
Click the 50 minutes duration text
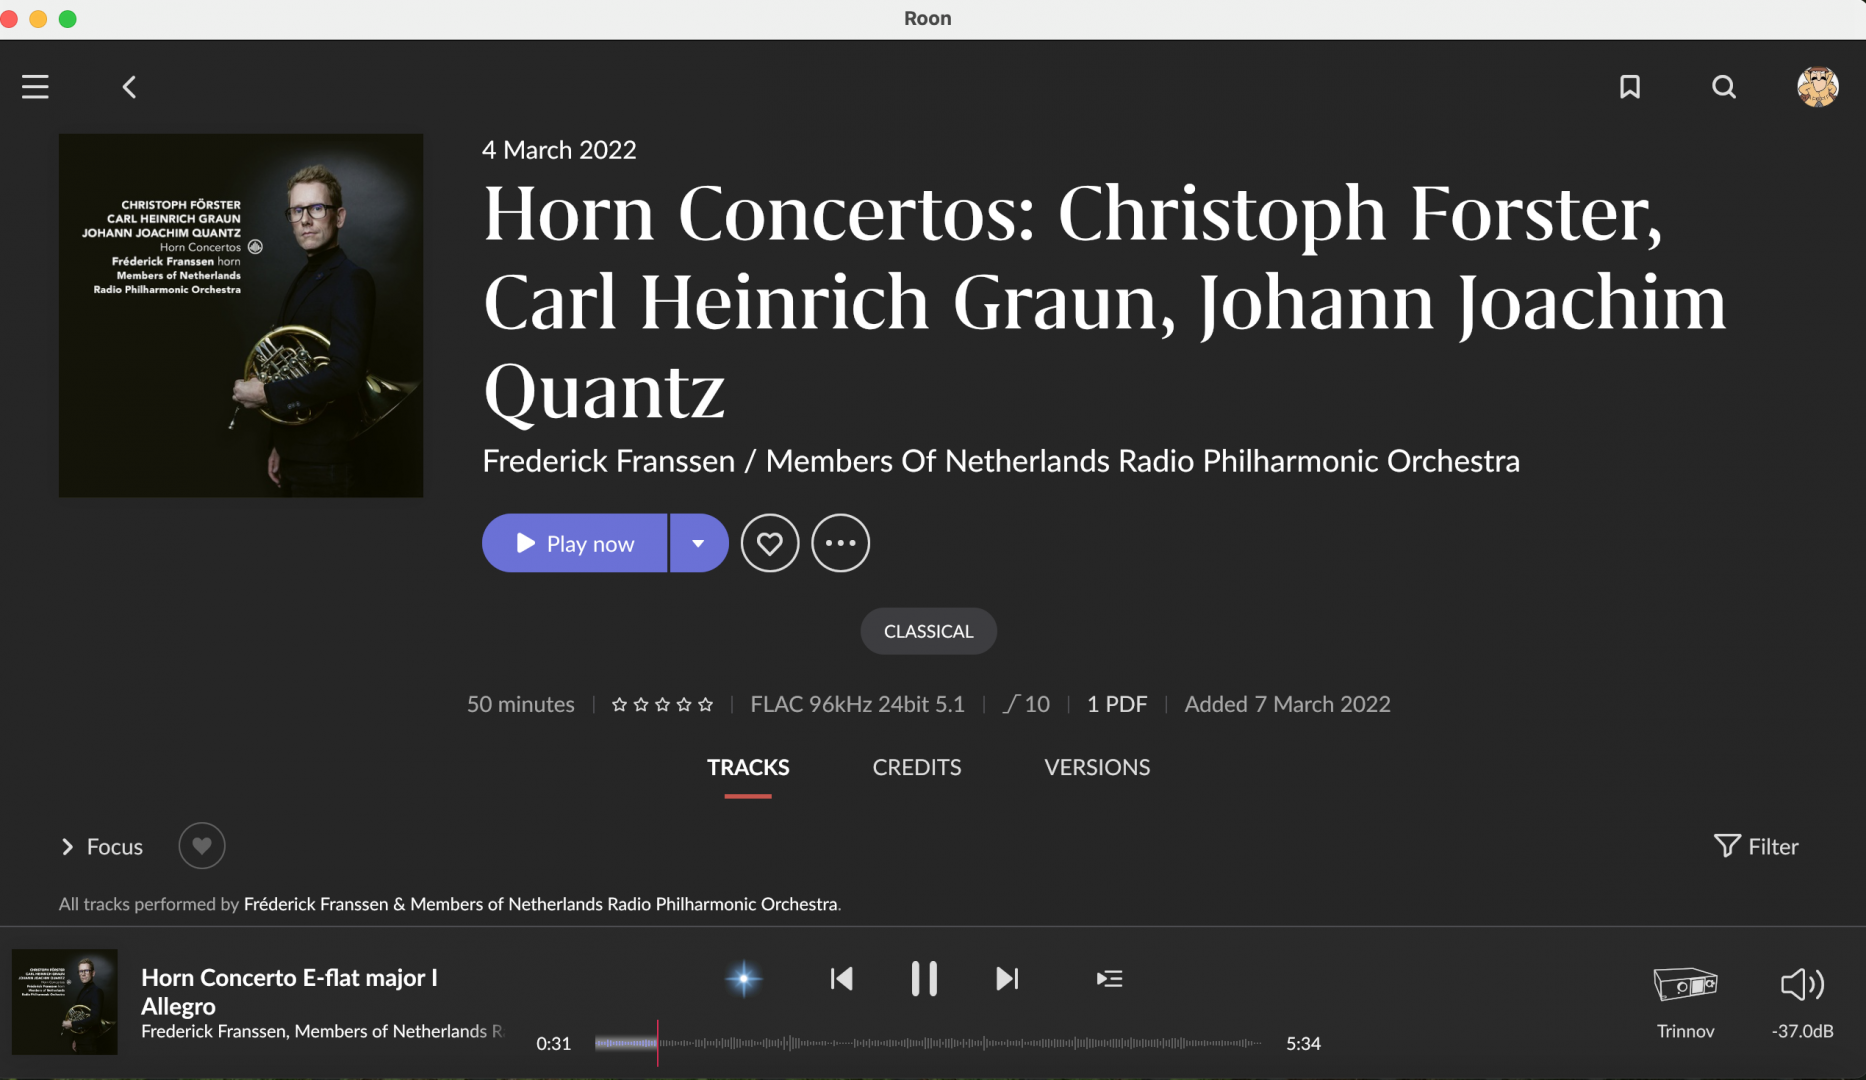point(521,704)
